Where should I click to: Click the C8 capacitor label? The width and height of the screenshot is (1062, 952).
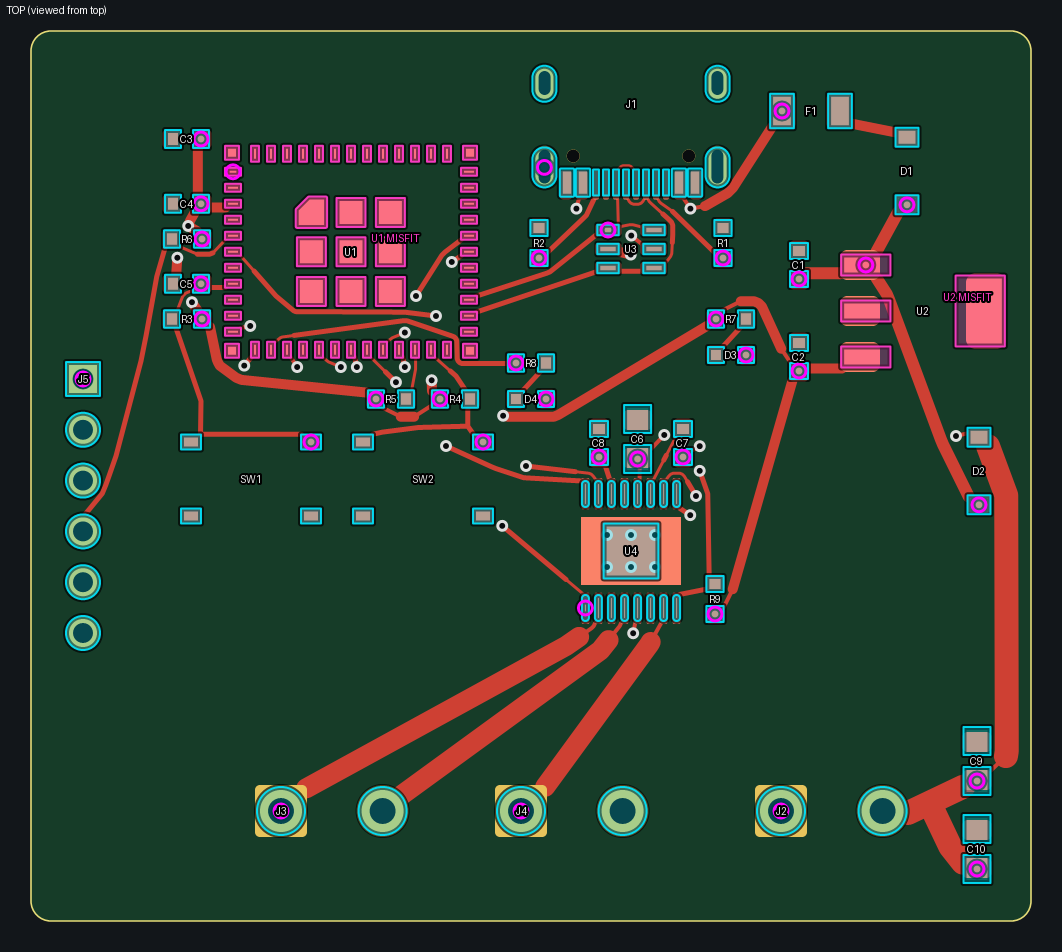coord(598,443)
